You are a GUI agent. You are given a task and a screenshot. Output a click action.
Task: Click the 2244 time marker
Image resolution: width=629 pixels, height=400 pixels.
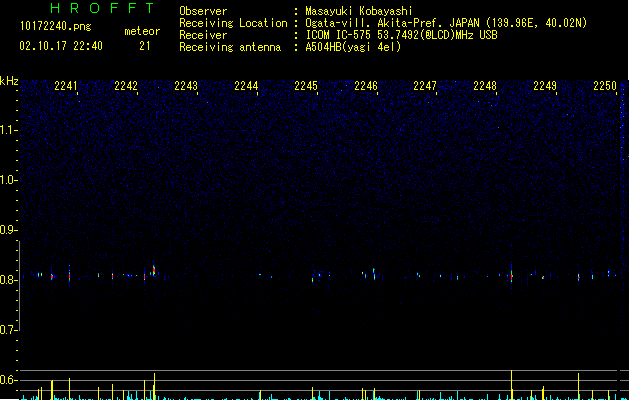click(246, 86)
